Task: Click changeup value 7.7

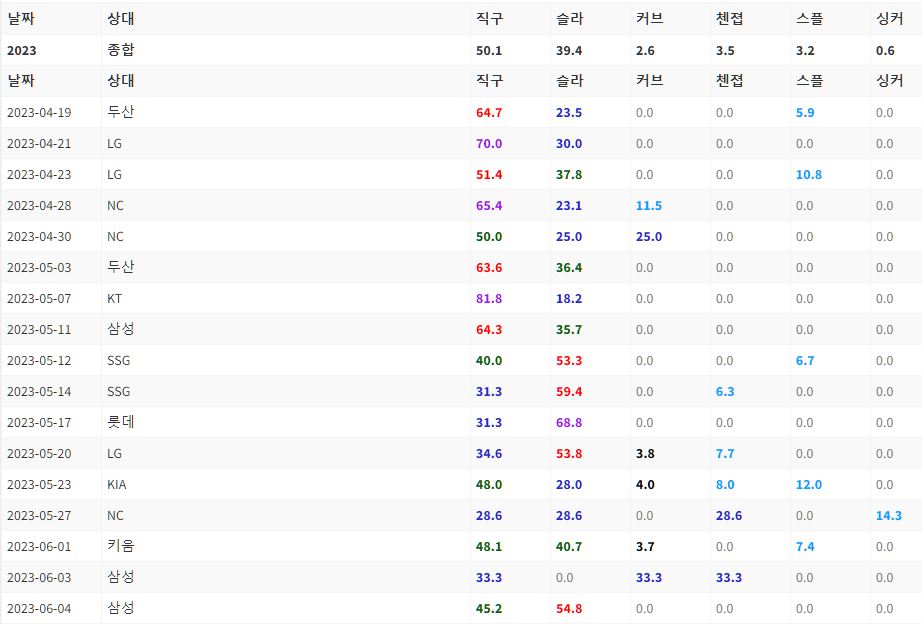Action: [x=725, y=454]
